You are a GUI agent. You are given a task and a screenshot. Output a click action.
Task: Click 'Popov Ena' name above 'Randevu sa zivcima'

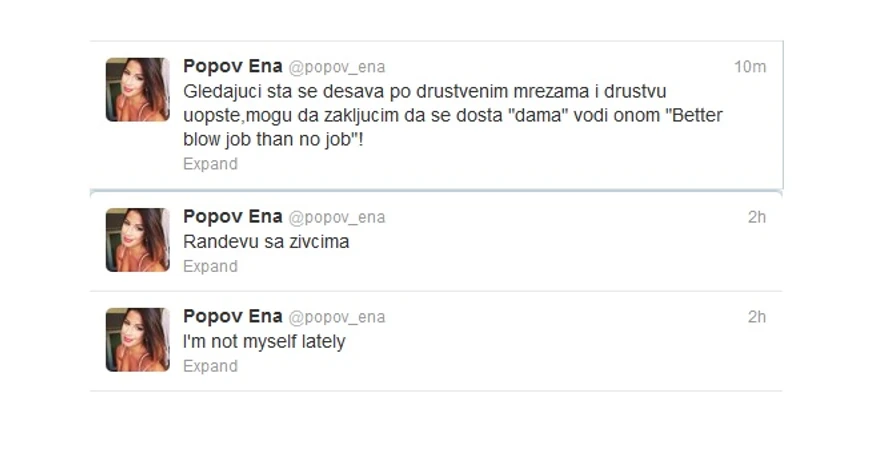click(232, 217)
